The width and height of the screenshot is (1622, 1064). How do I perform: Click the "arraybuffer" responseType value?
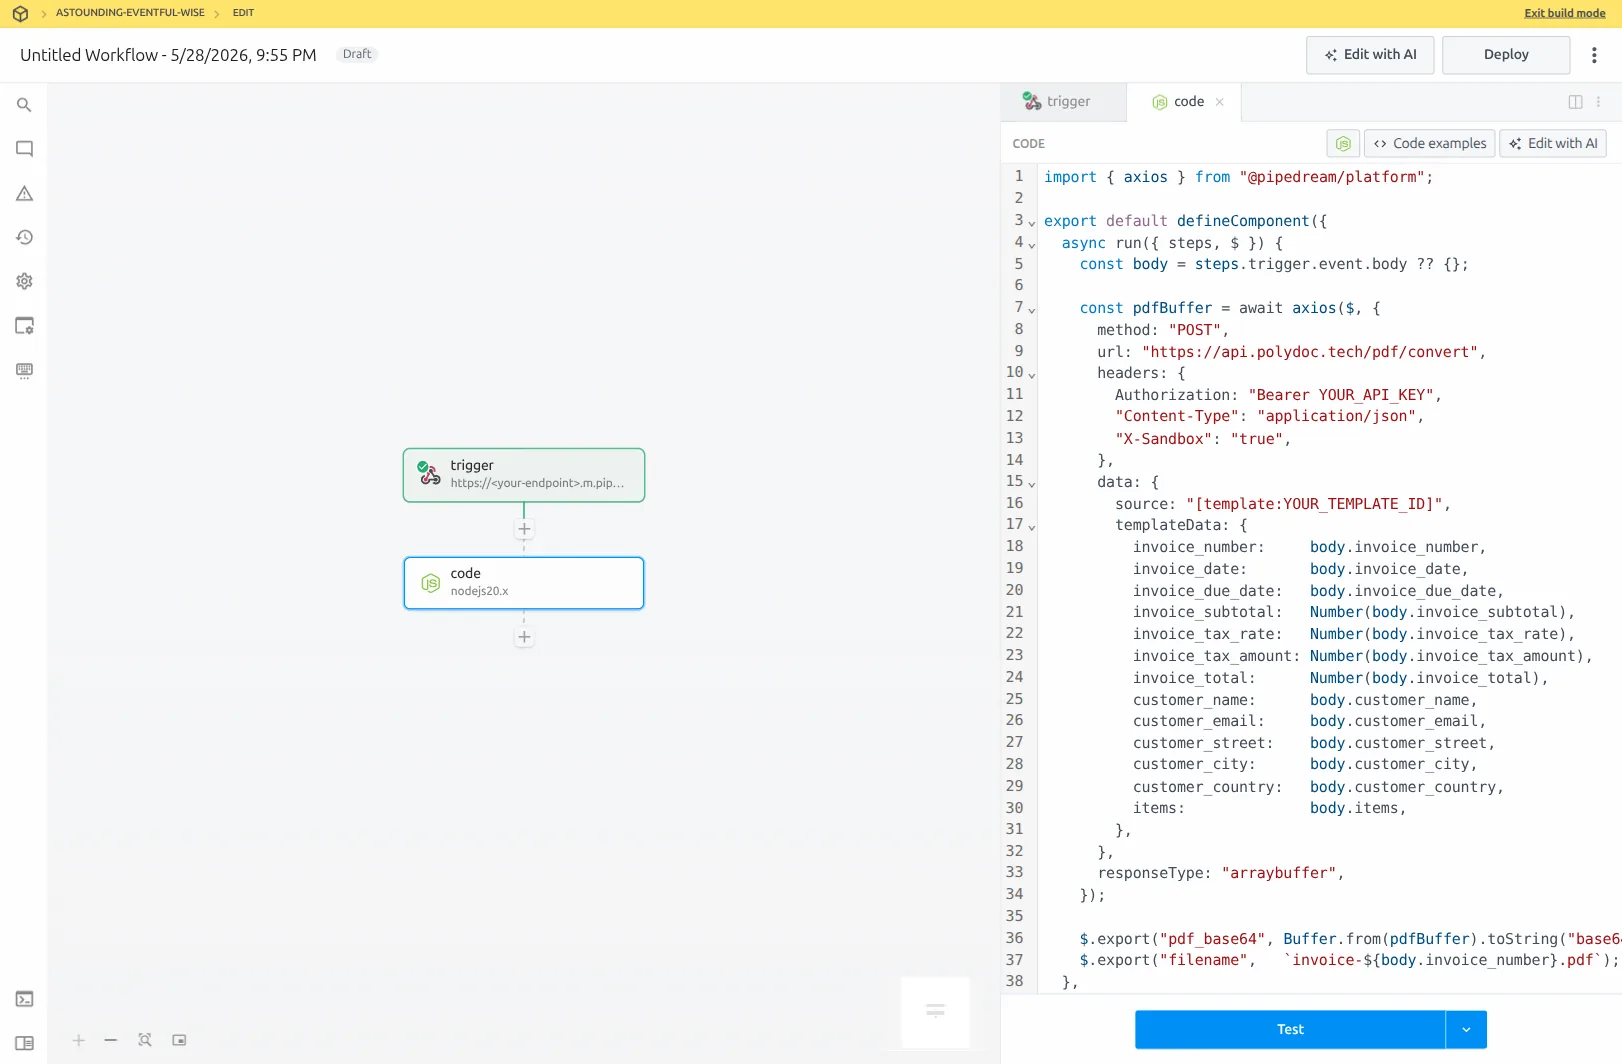1278,873
